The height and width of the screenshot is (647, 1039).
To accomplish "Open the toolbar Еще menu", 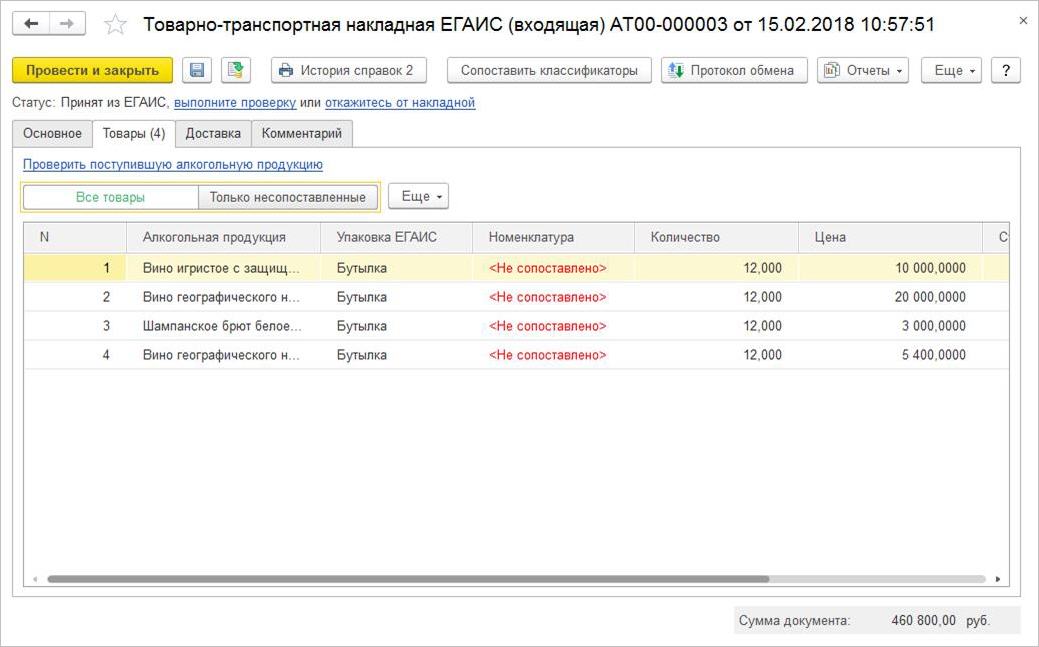I will click(x=952, y=70).
